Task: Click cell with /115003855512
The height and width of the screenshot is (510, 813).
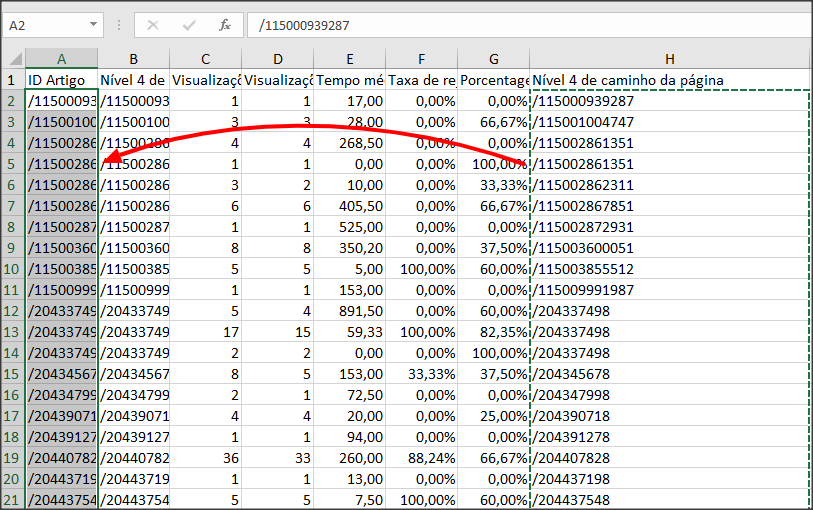Action: coord(670,269)
